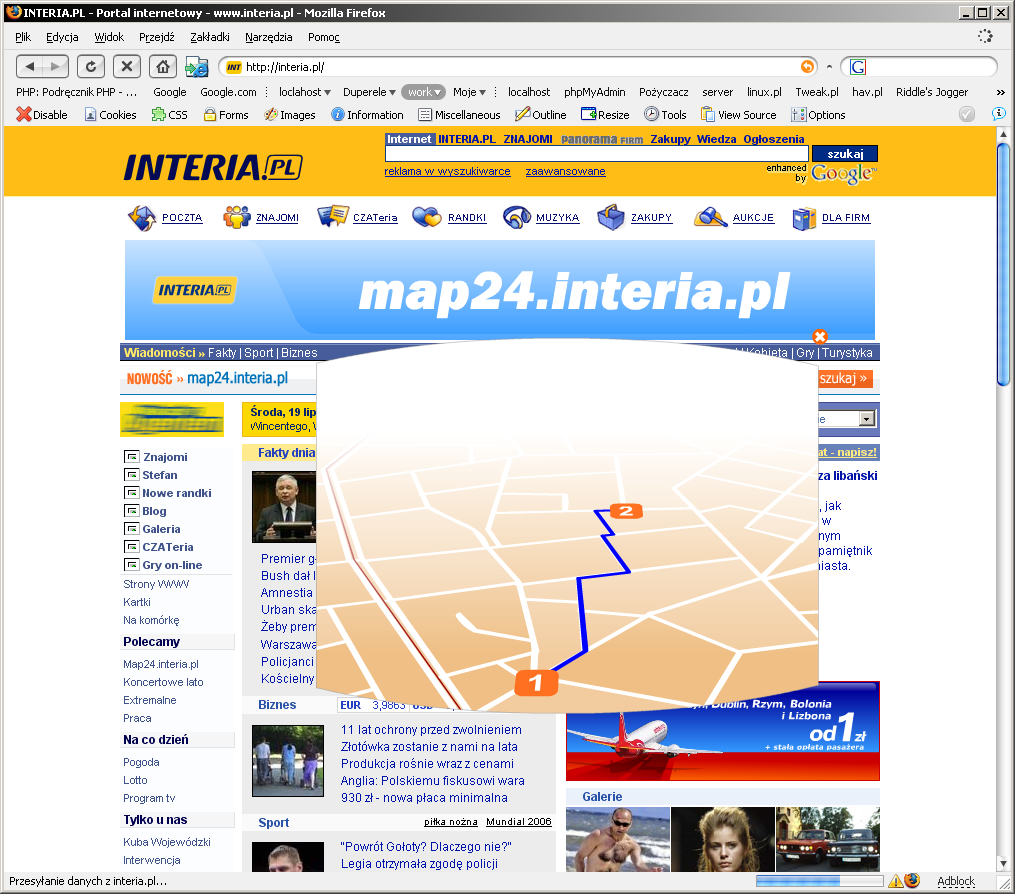The height and width of the screenshot is (894, 1015).
Task: Click the page loading progress bar
Action: point(819,881)
